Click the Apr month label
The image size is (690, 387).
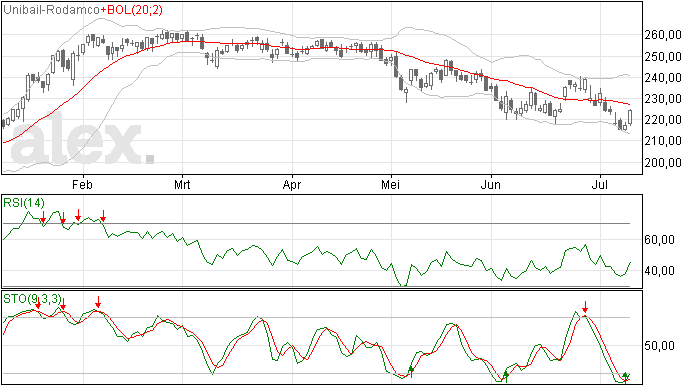(292, 184)
